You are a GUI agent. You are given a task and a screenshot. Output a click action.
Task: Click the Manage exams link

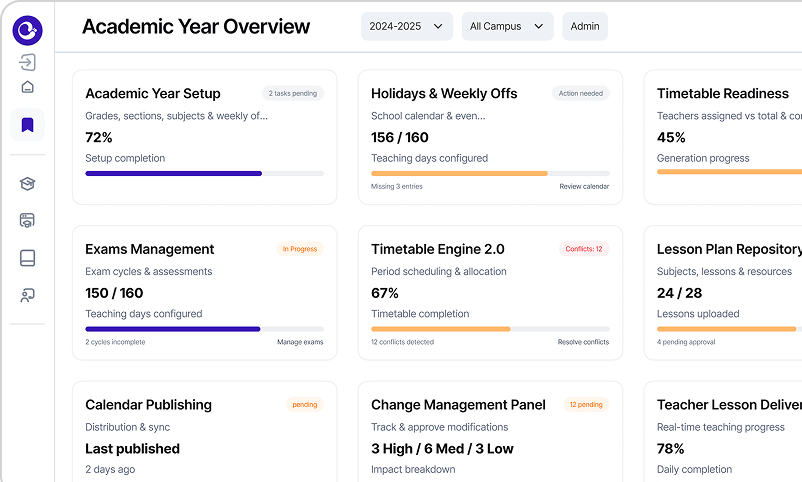pos(300,343)
